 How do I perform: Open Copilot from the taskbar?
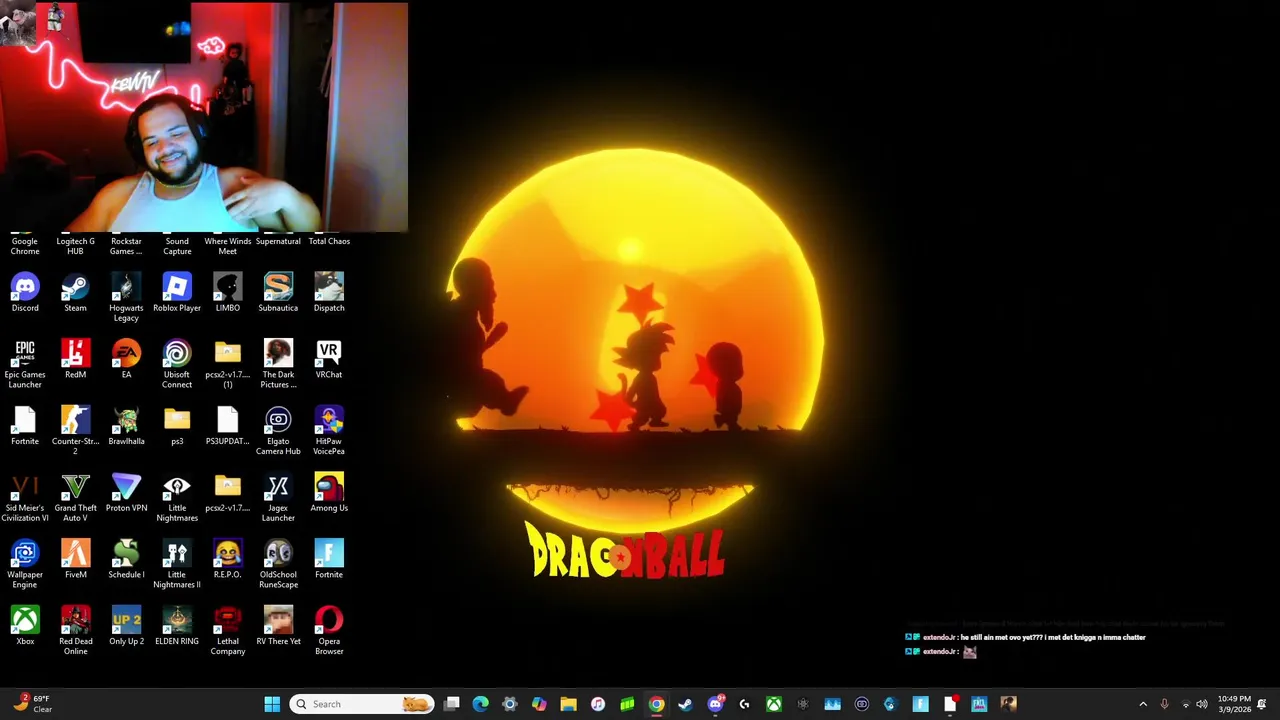(x=539, y=704)
